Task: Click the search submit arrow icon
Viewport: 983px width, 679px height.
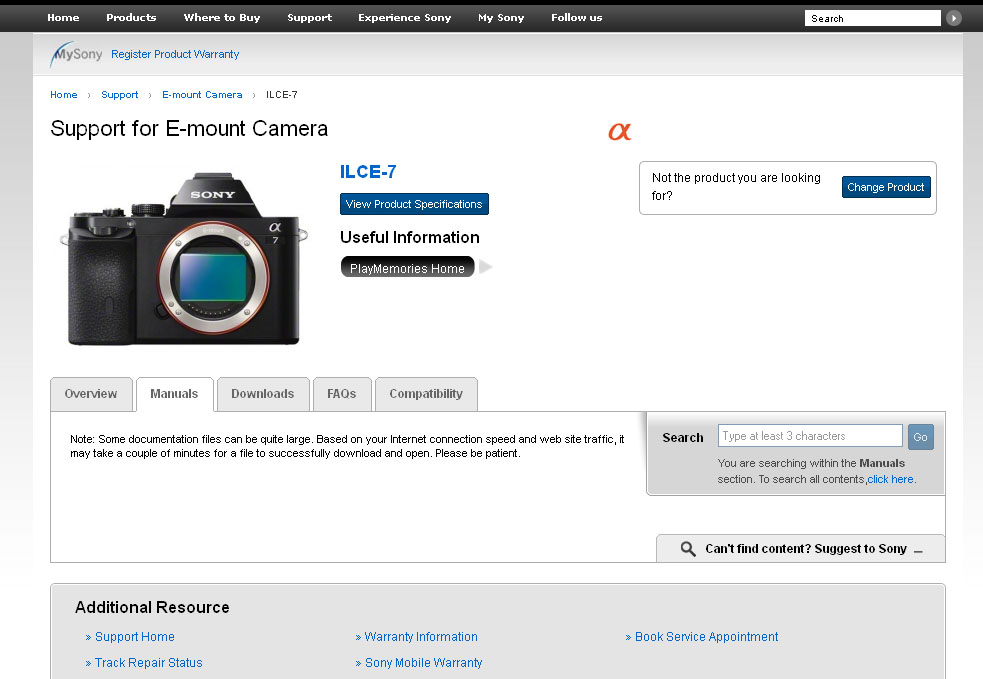Action: (954, 18)
